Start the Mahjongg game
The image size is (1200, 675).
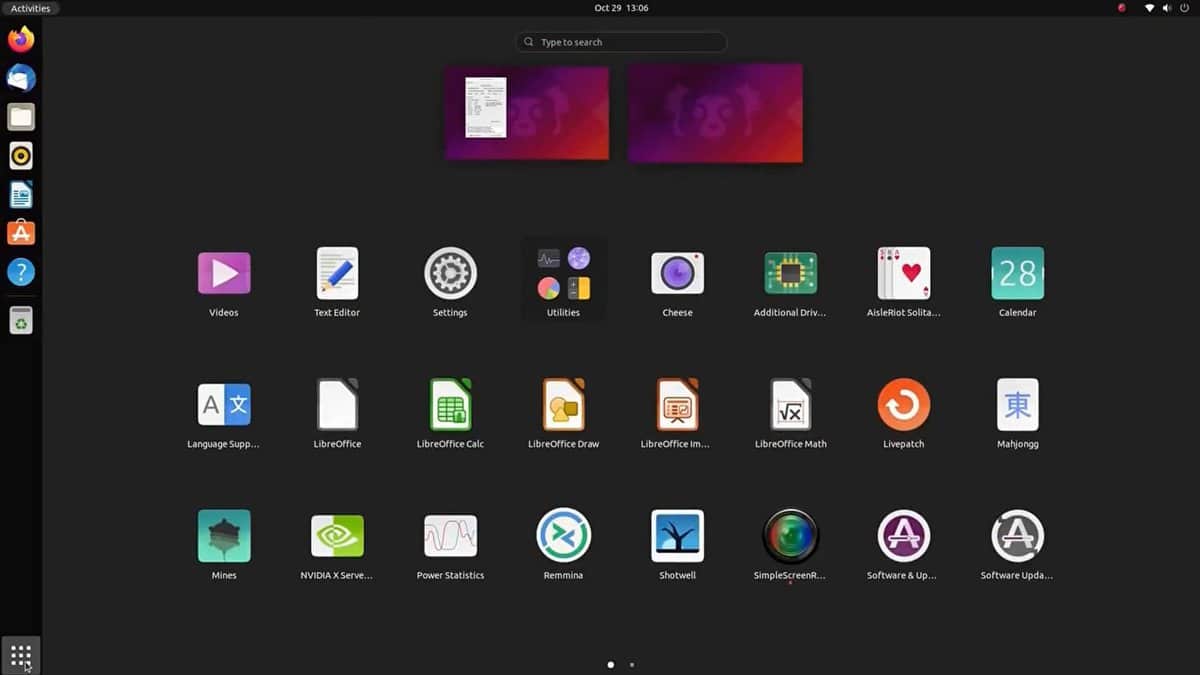point(1017,404)
